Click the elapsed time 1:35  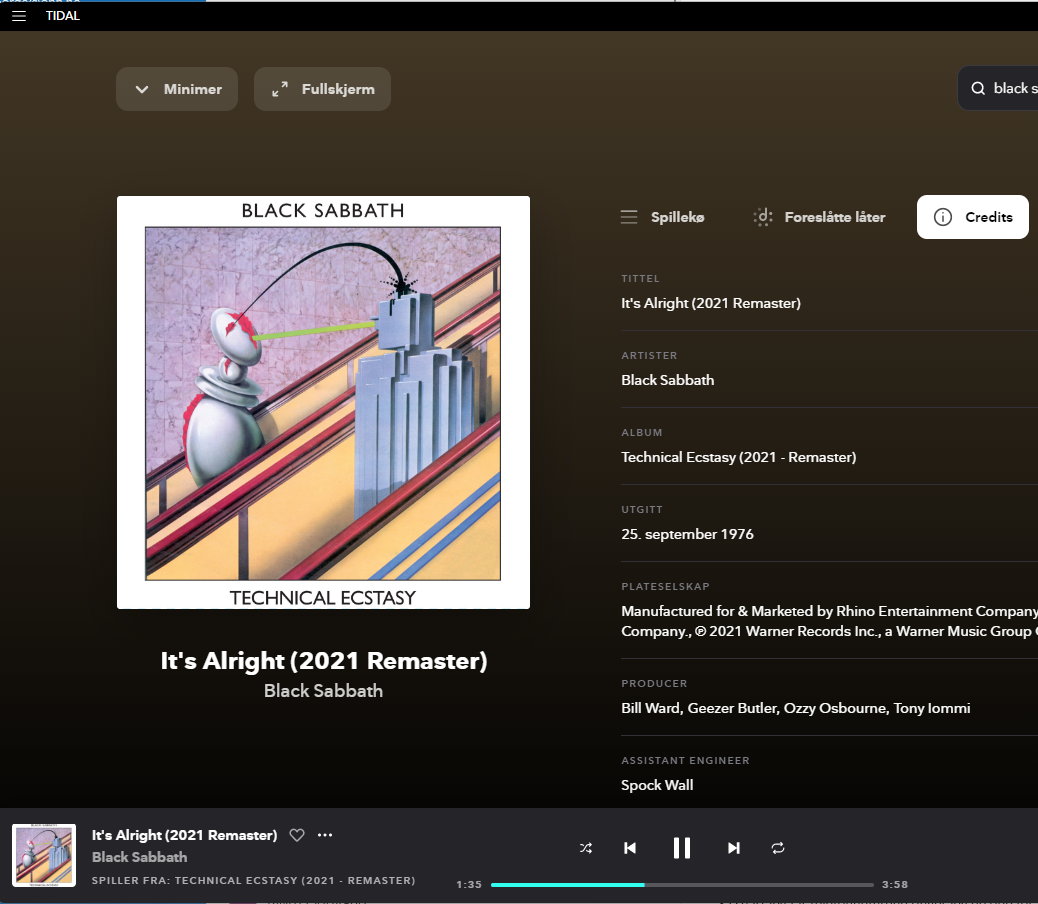pos(469,885)
